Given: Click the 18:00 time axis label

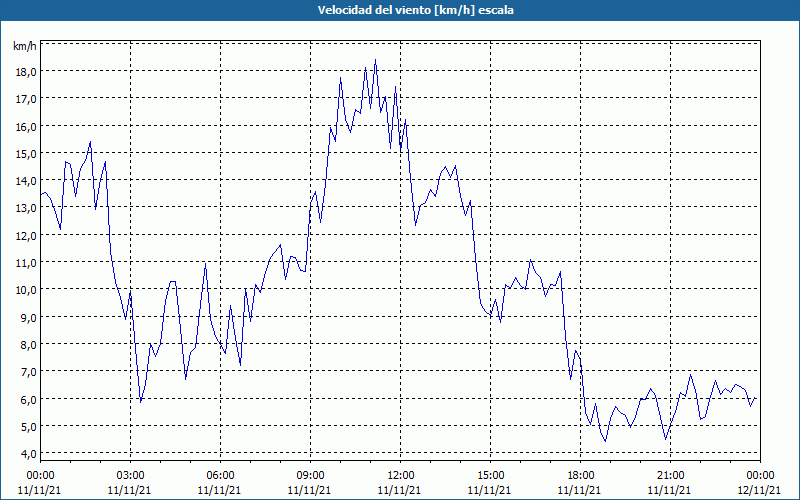Looking at the screenshot, I should click(x=580, y=476).
